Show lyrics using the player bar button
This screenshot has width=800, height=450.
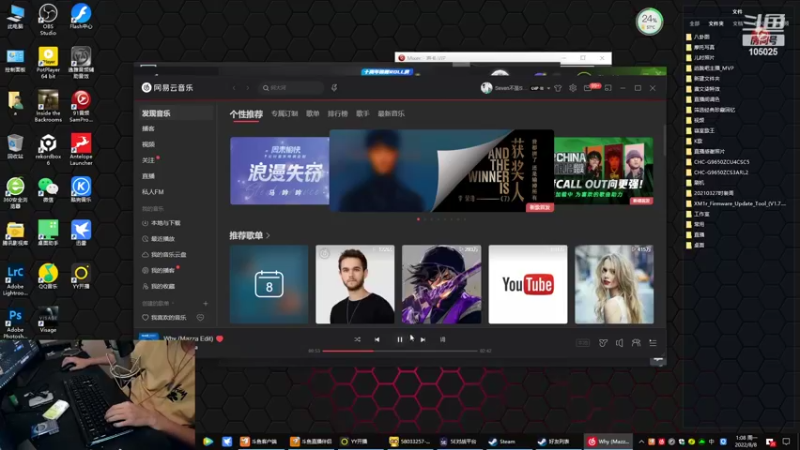click(442, 339)
